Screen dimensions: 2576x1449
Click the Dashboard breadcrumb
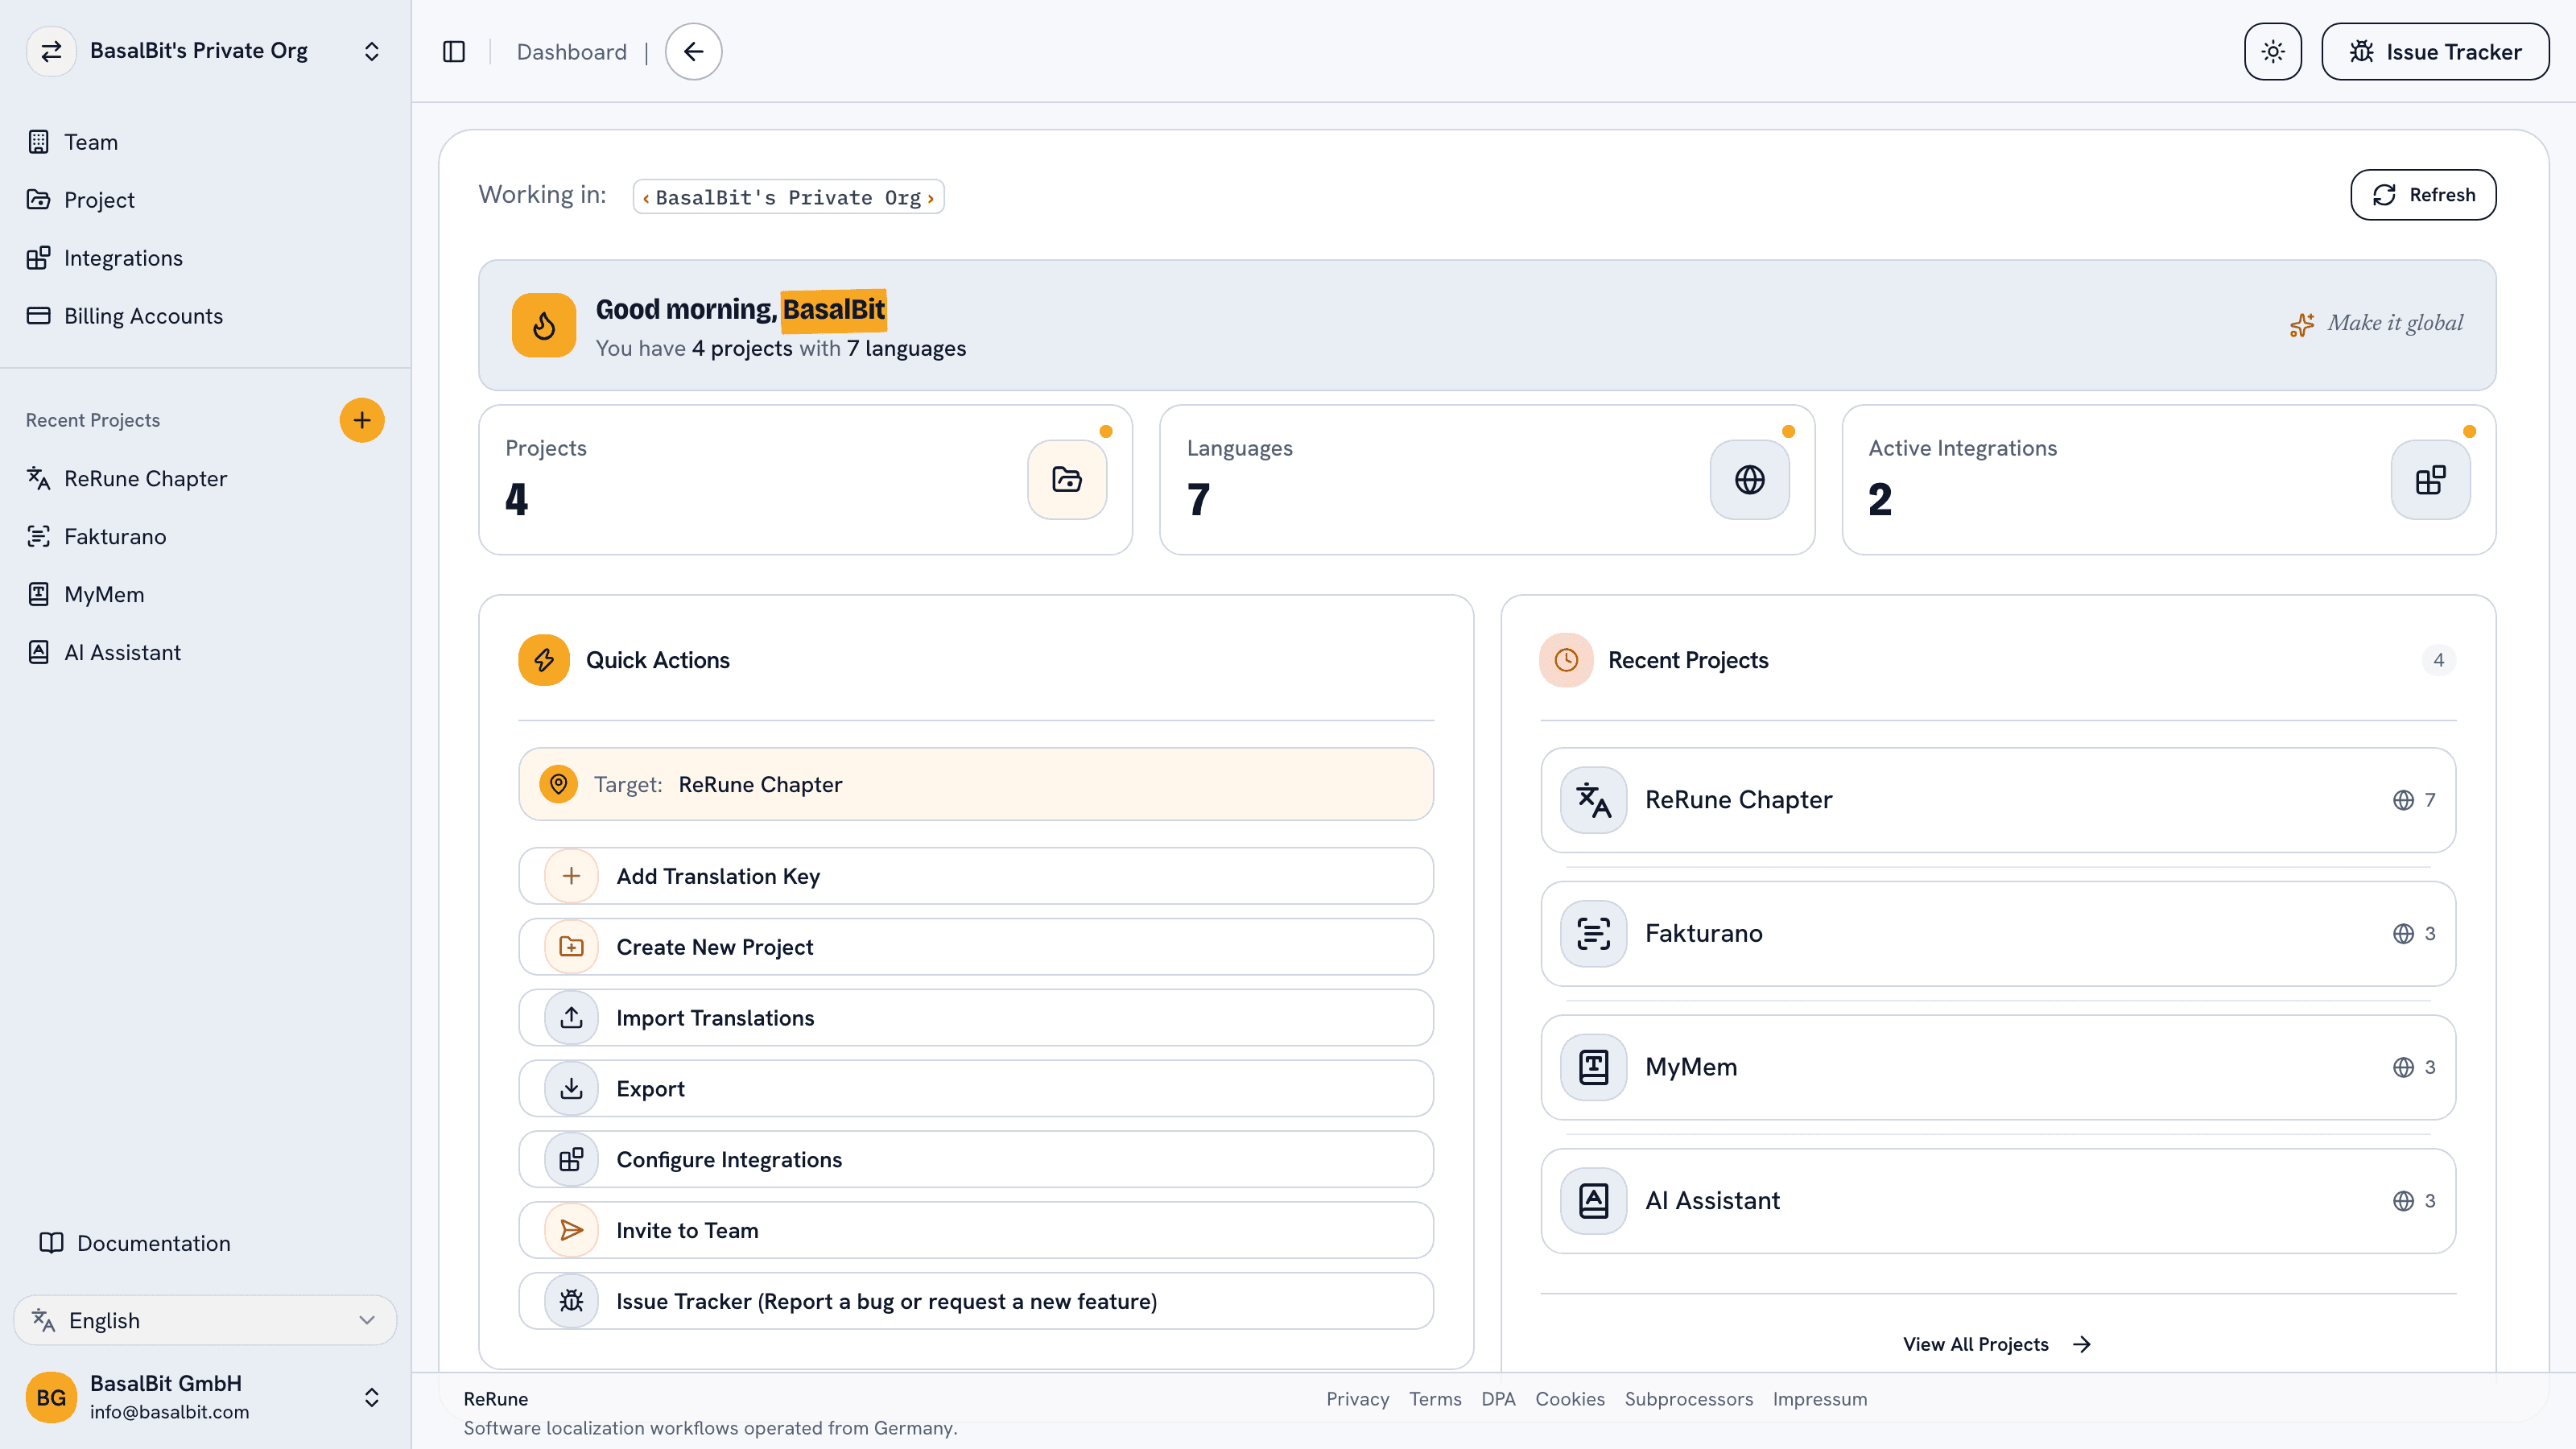tap(571, 52)
